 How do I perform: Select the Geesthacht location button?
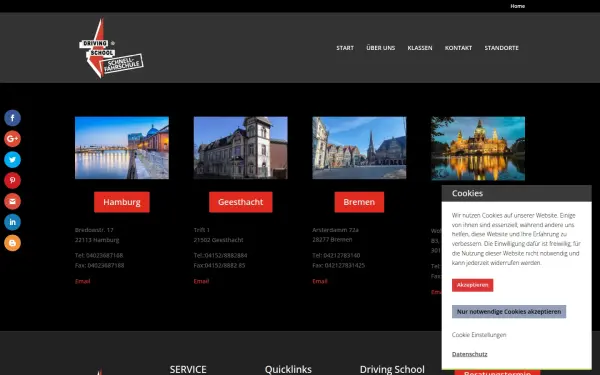(240, 202)
